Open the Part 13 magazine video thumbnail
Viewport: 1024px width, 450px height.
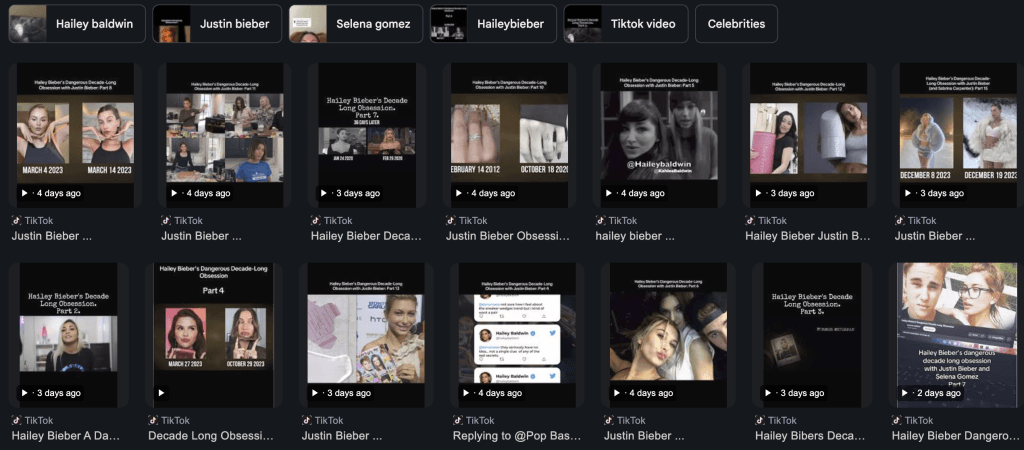366,335
